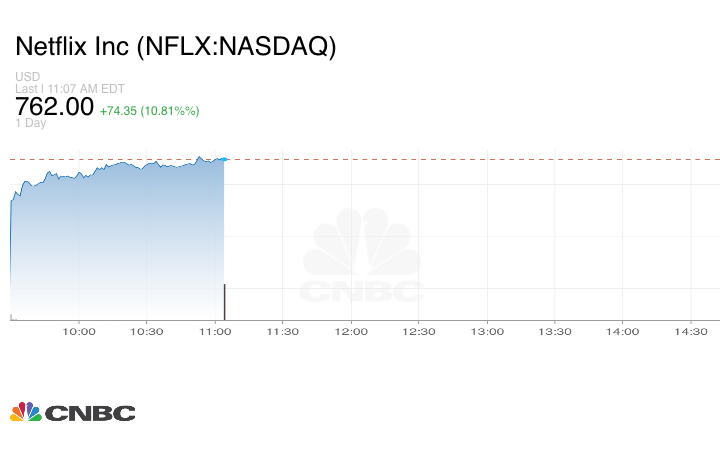The width and height of the screenshot is (720, 450).
Task: Click the 14:30 time axis label
Action: point(691,331)
